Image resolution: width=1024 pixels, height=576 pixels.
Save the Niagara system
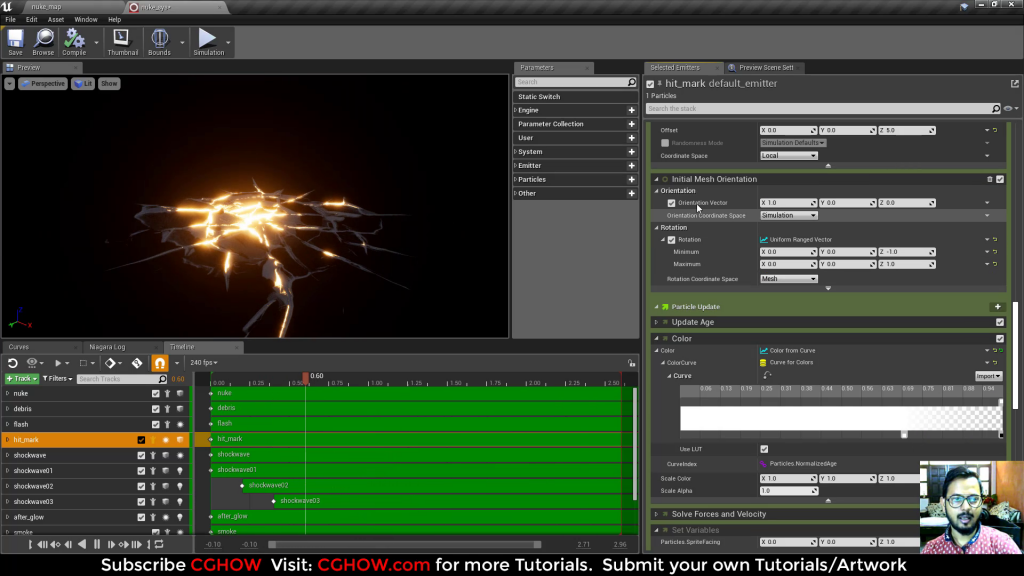pyautogui.click(x=15, y=40)
